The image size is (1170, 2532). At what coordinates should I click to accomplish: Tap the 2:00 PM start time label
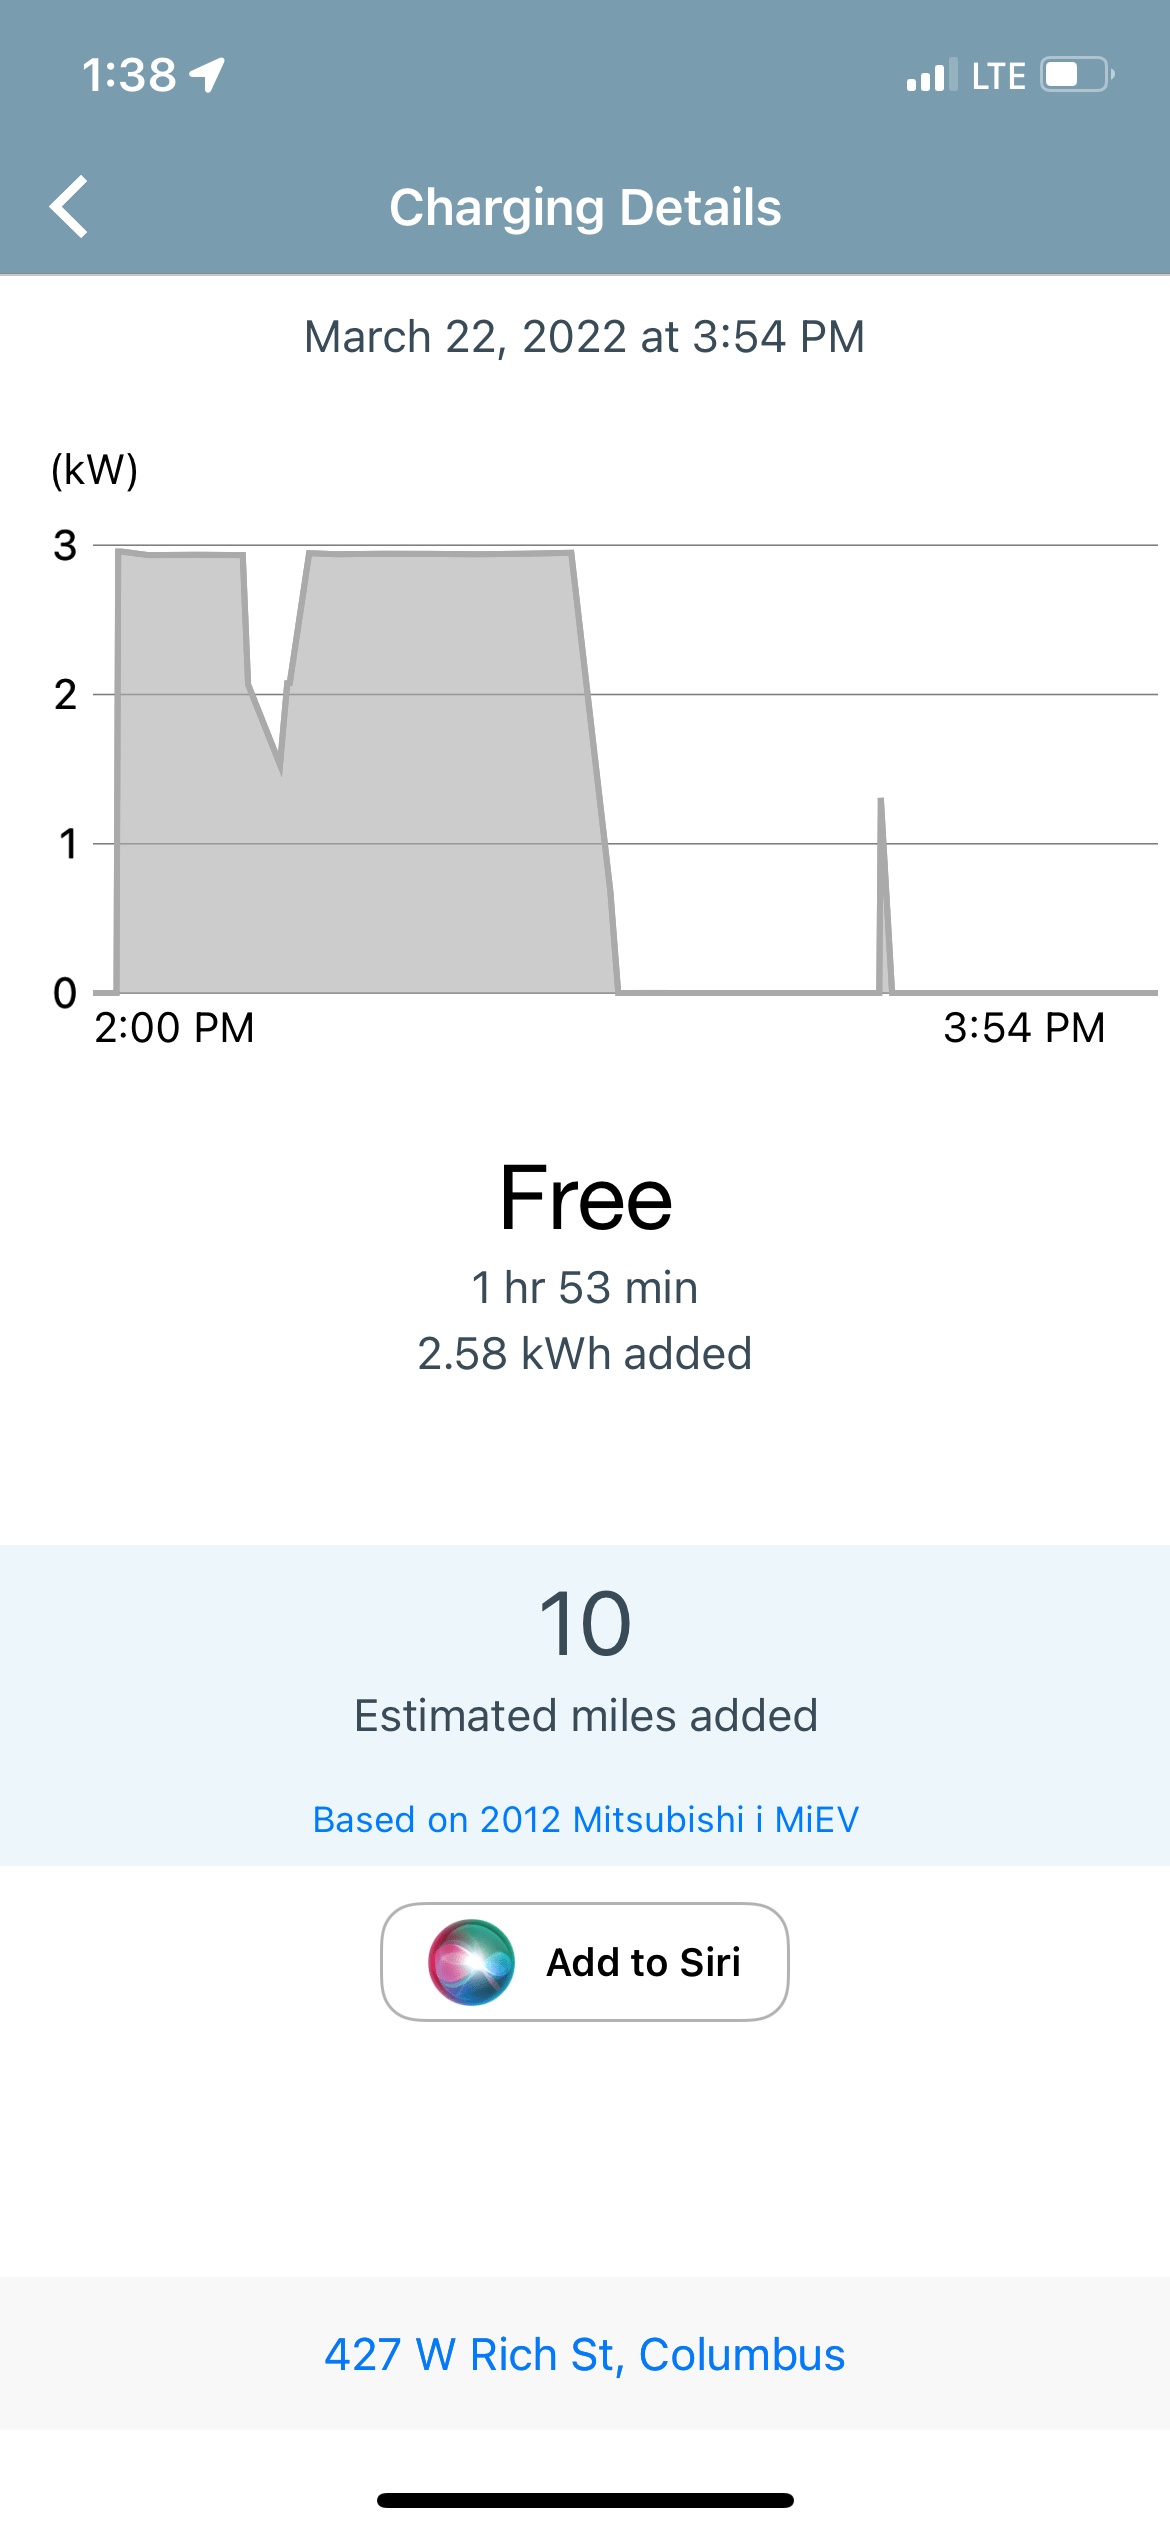coord(174,1028)
